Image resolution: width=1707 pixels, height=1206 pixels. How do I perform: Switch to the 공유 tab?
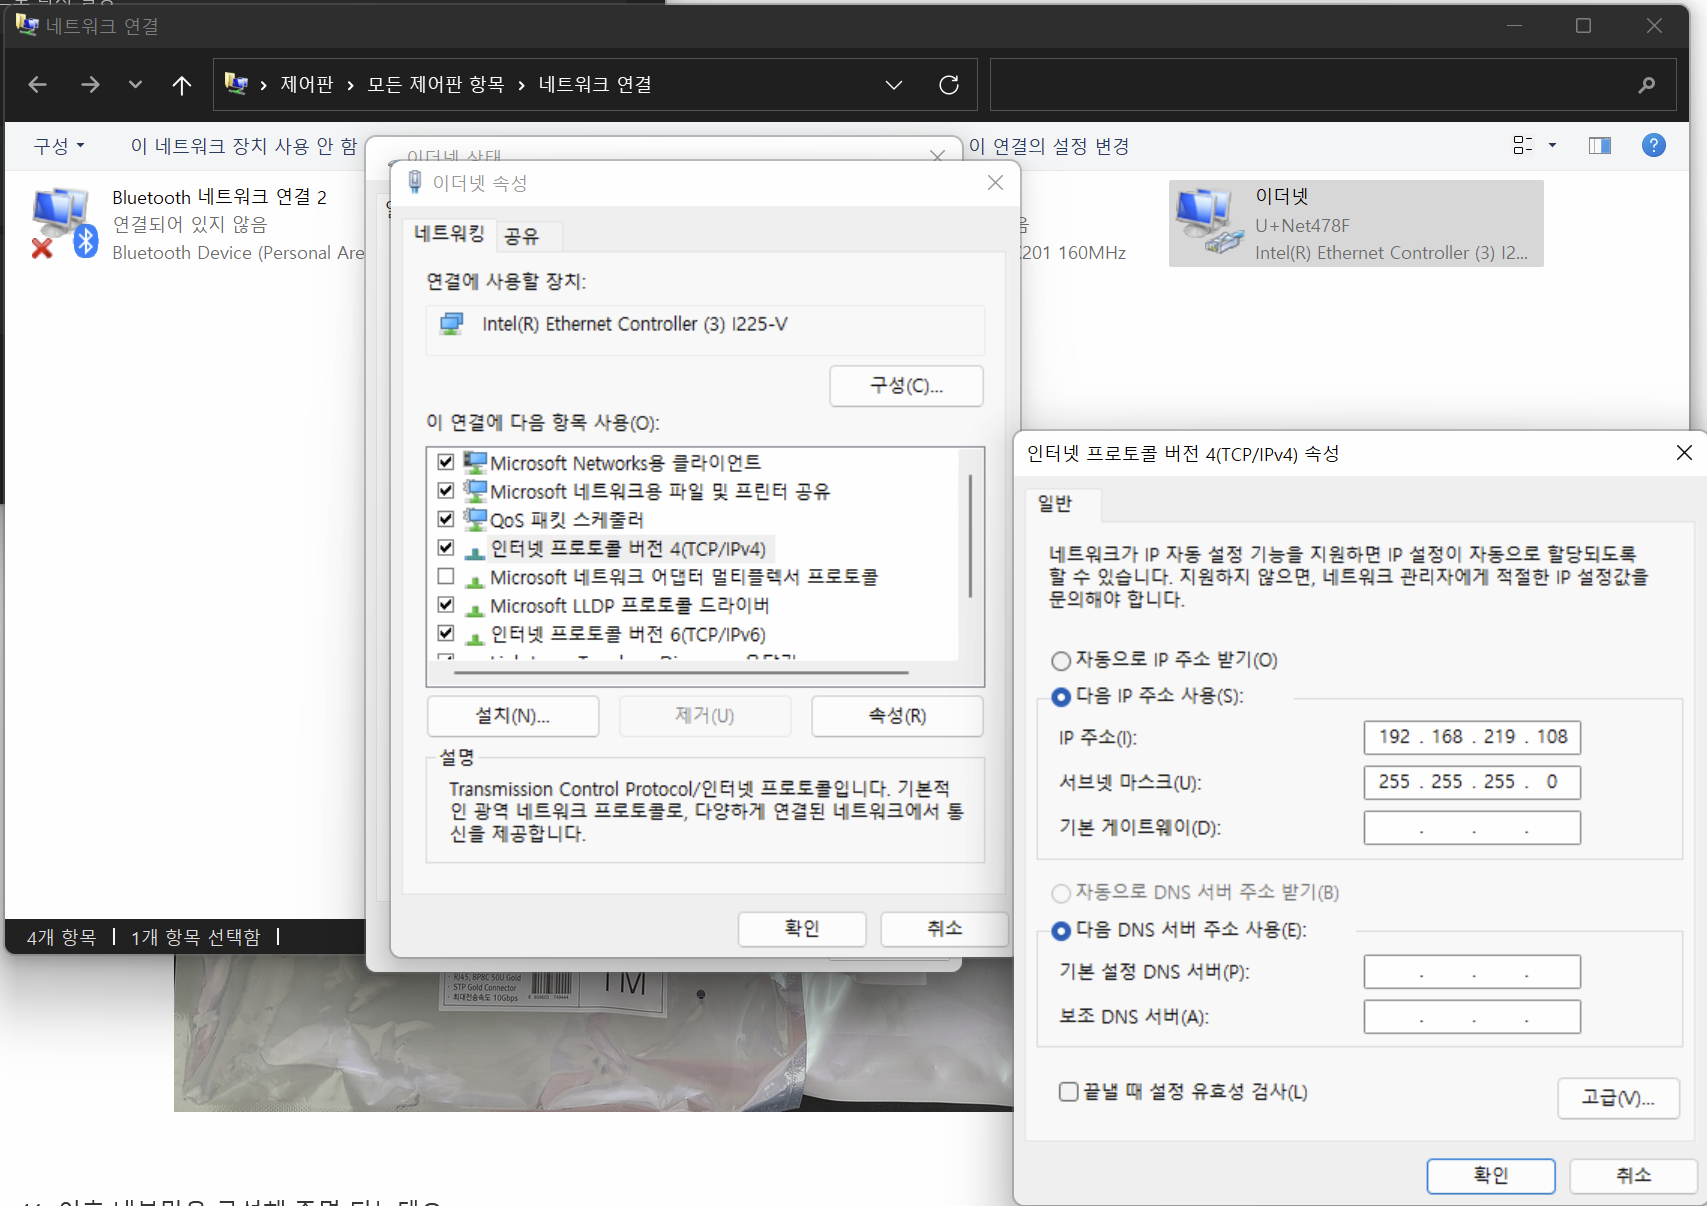pyautogui.click(x=521, y=236)
